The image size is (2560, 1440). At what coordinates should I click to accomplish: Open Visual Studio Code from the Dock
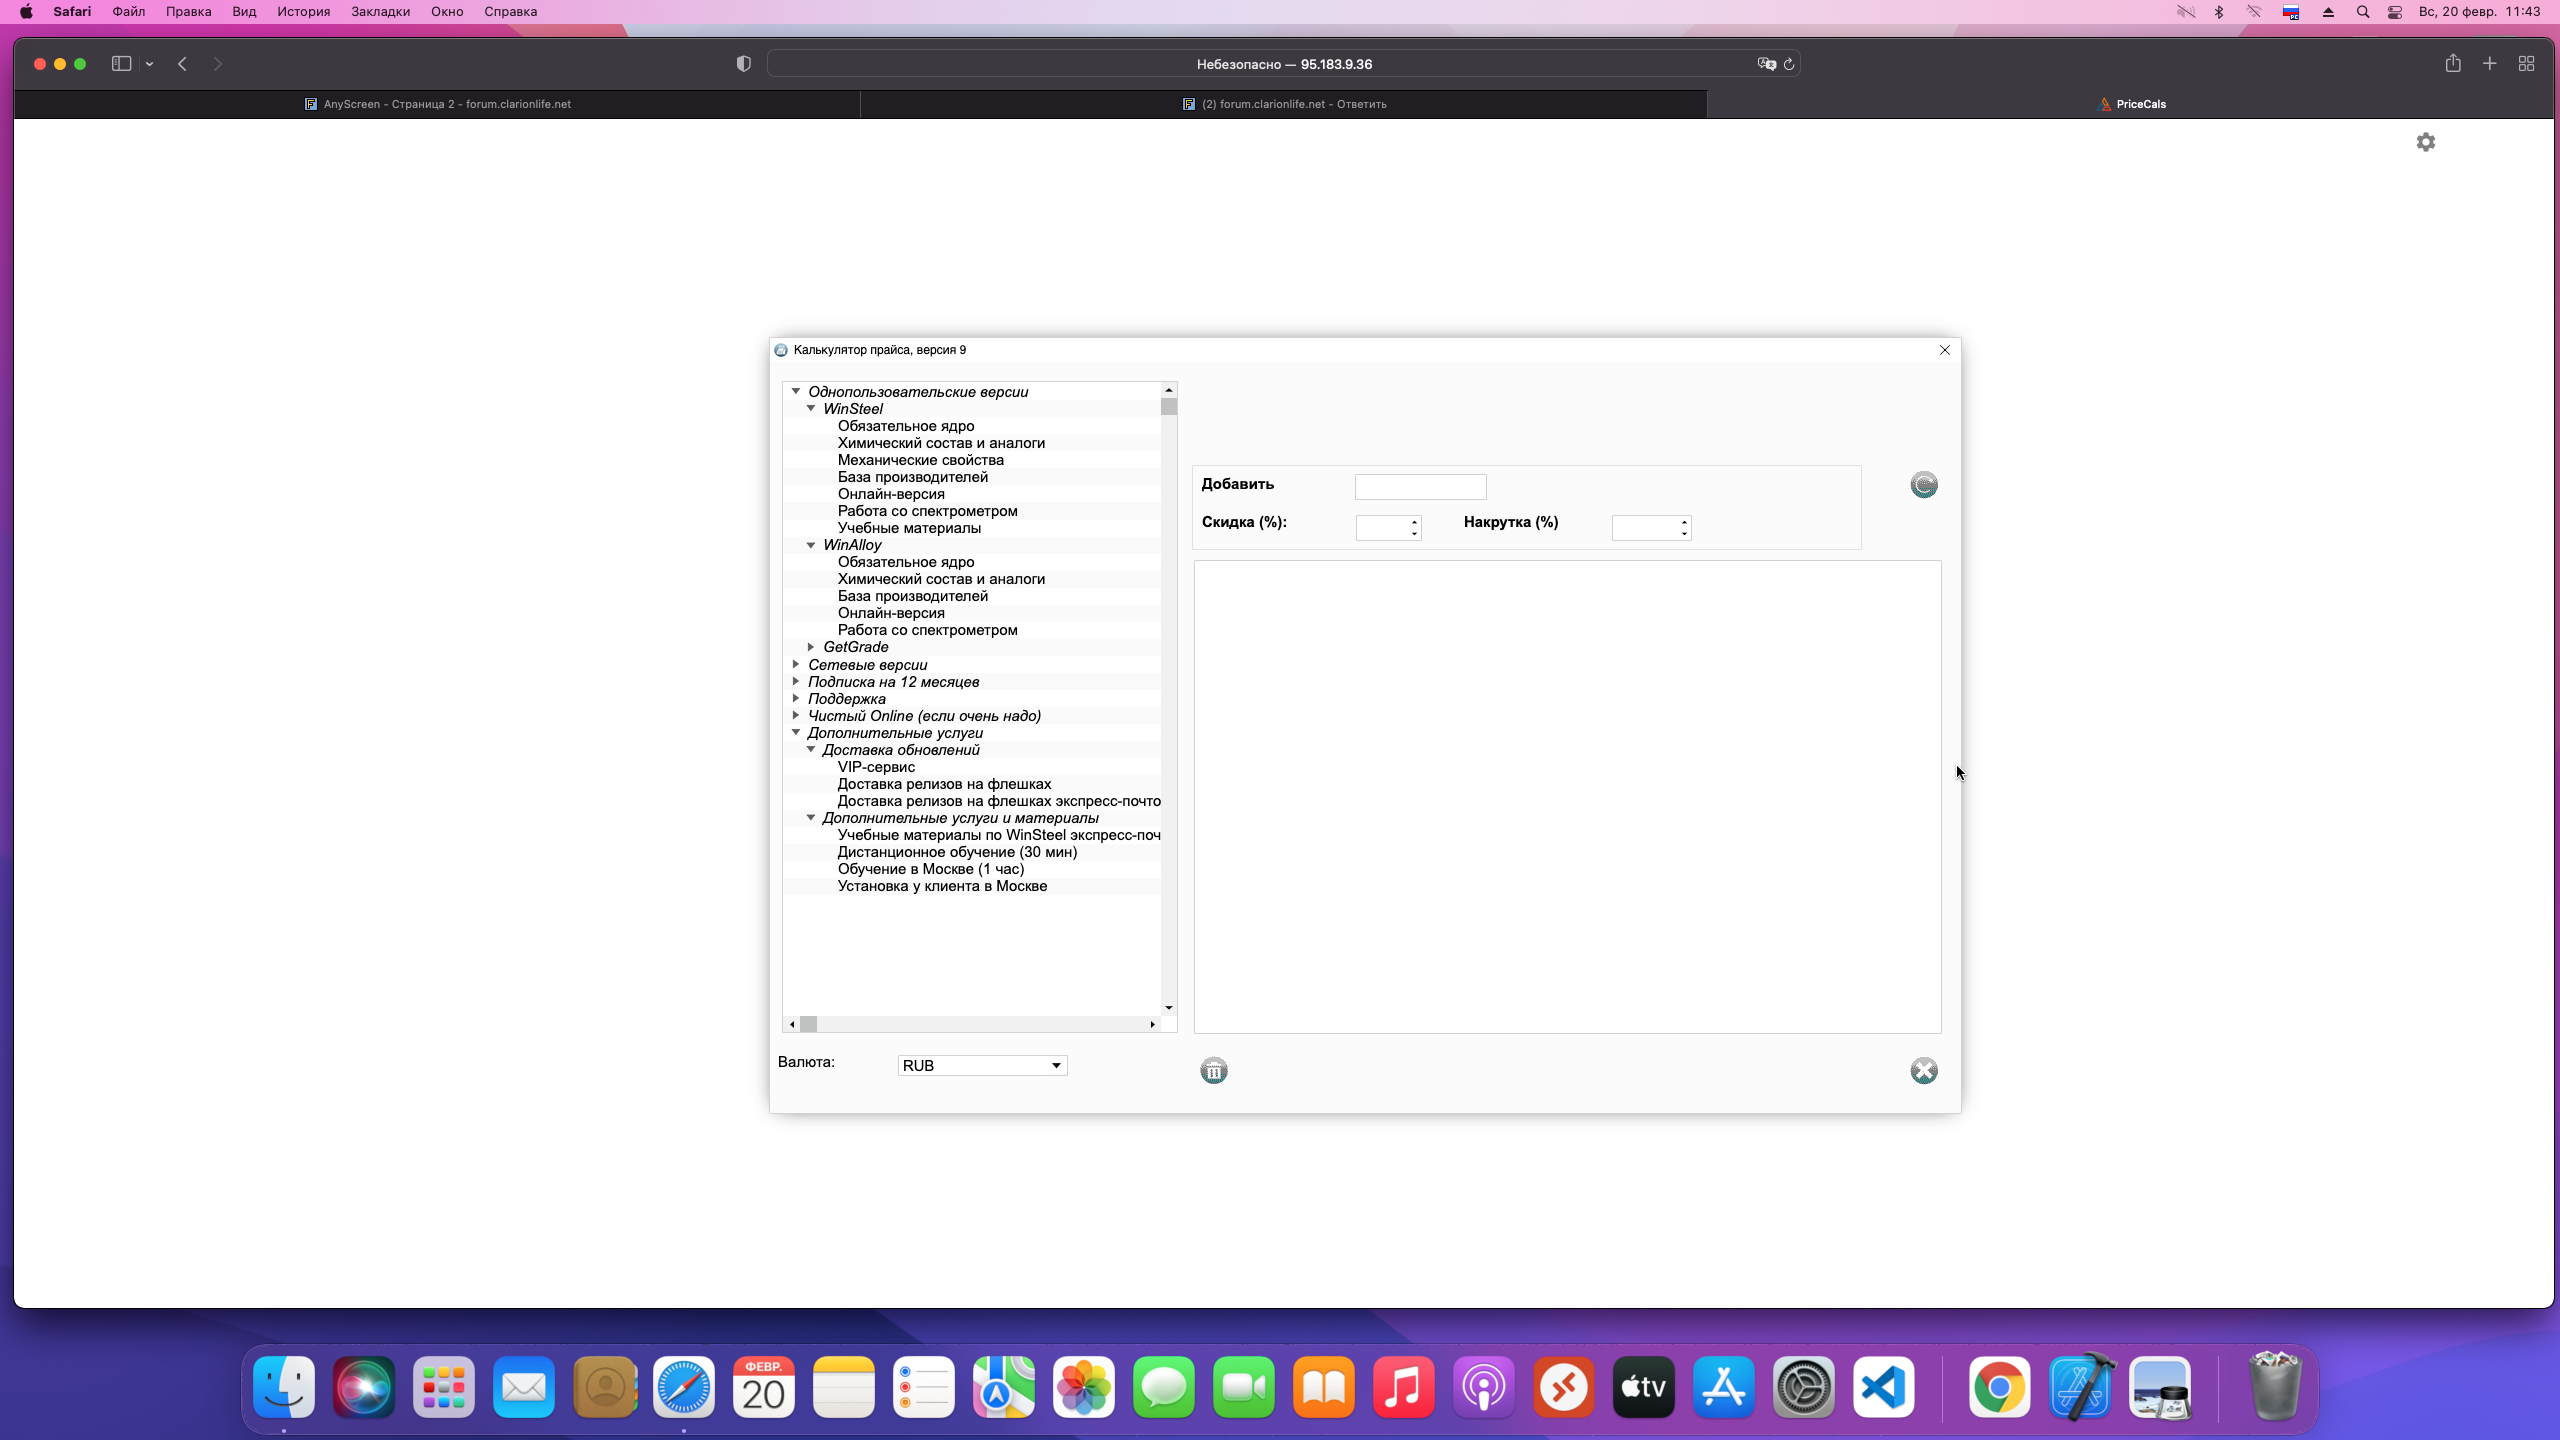click(x=1883, y=1388)
